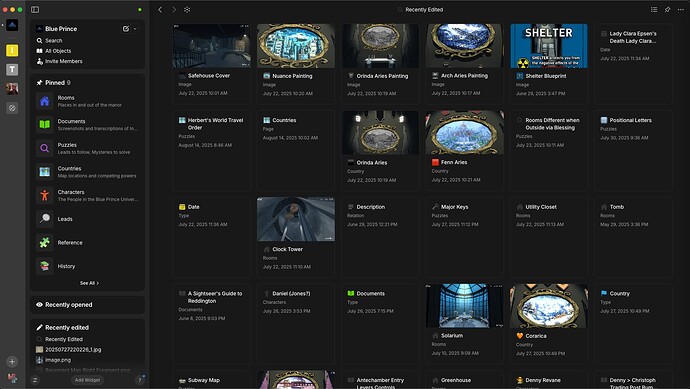
Task: Open the help question mark button
Action: coord(140,380)
